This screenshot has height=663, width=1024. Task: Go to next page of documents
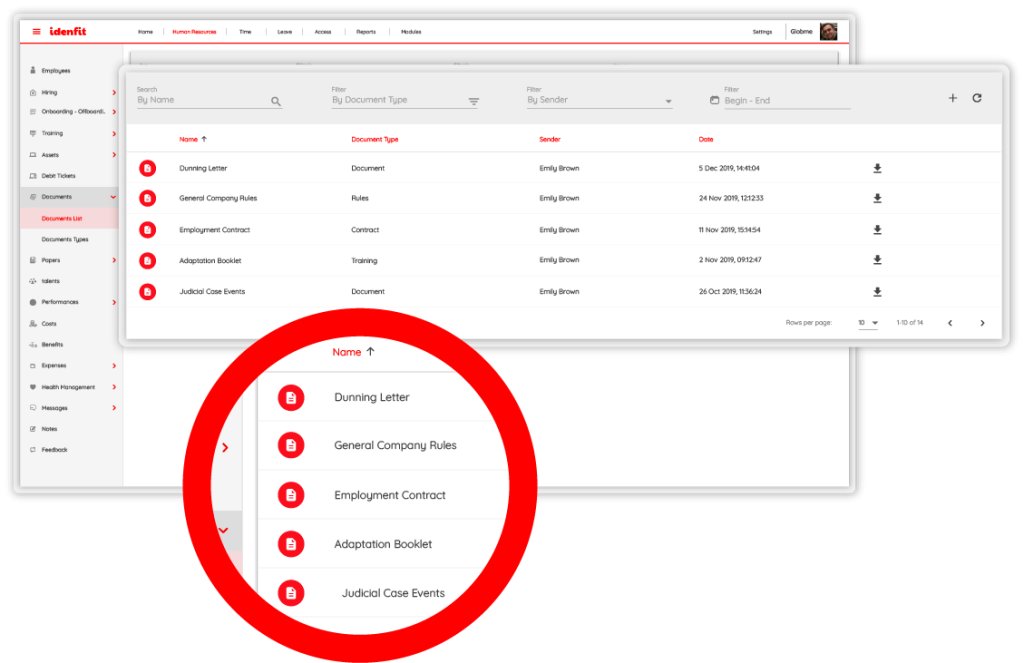[x=982, y=323]
